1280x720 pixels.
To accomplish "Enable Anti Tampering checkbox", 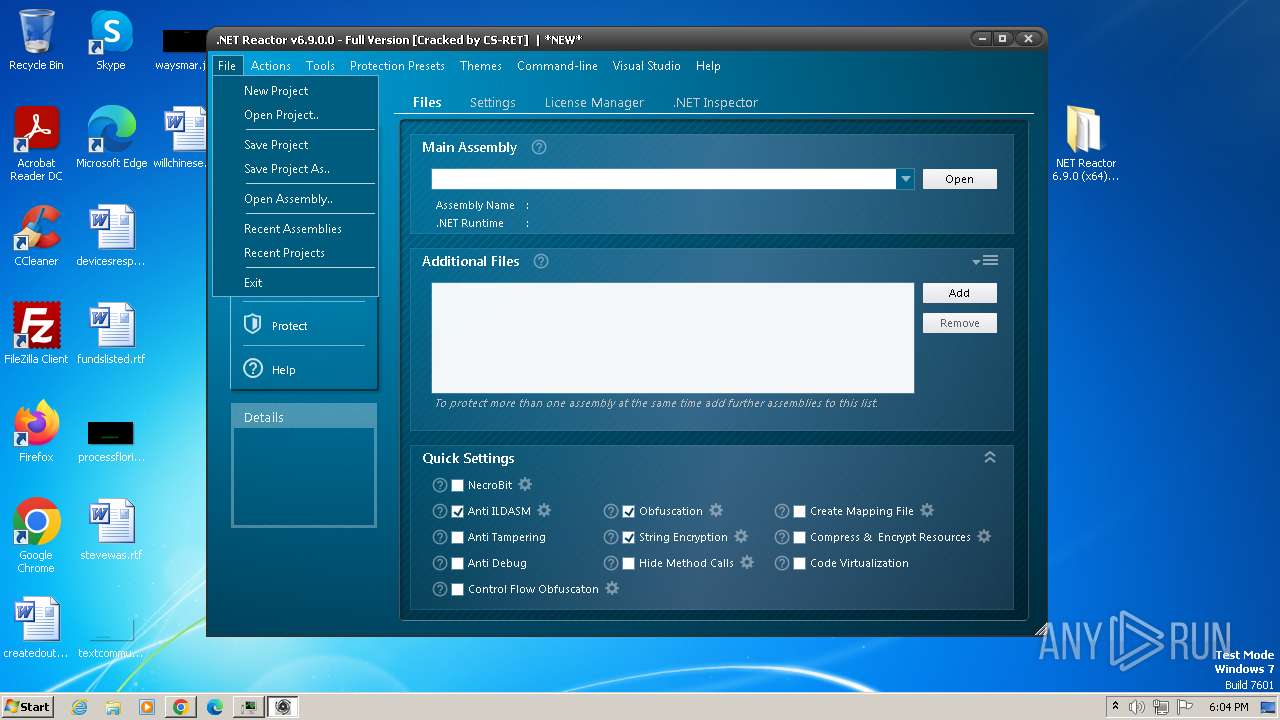I will (457, 537).
